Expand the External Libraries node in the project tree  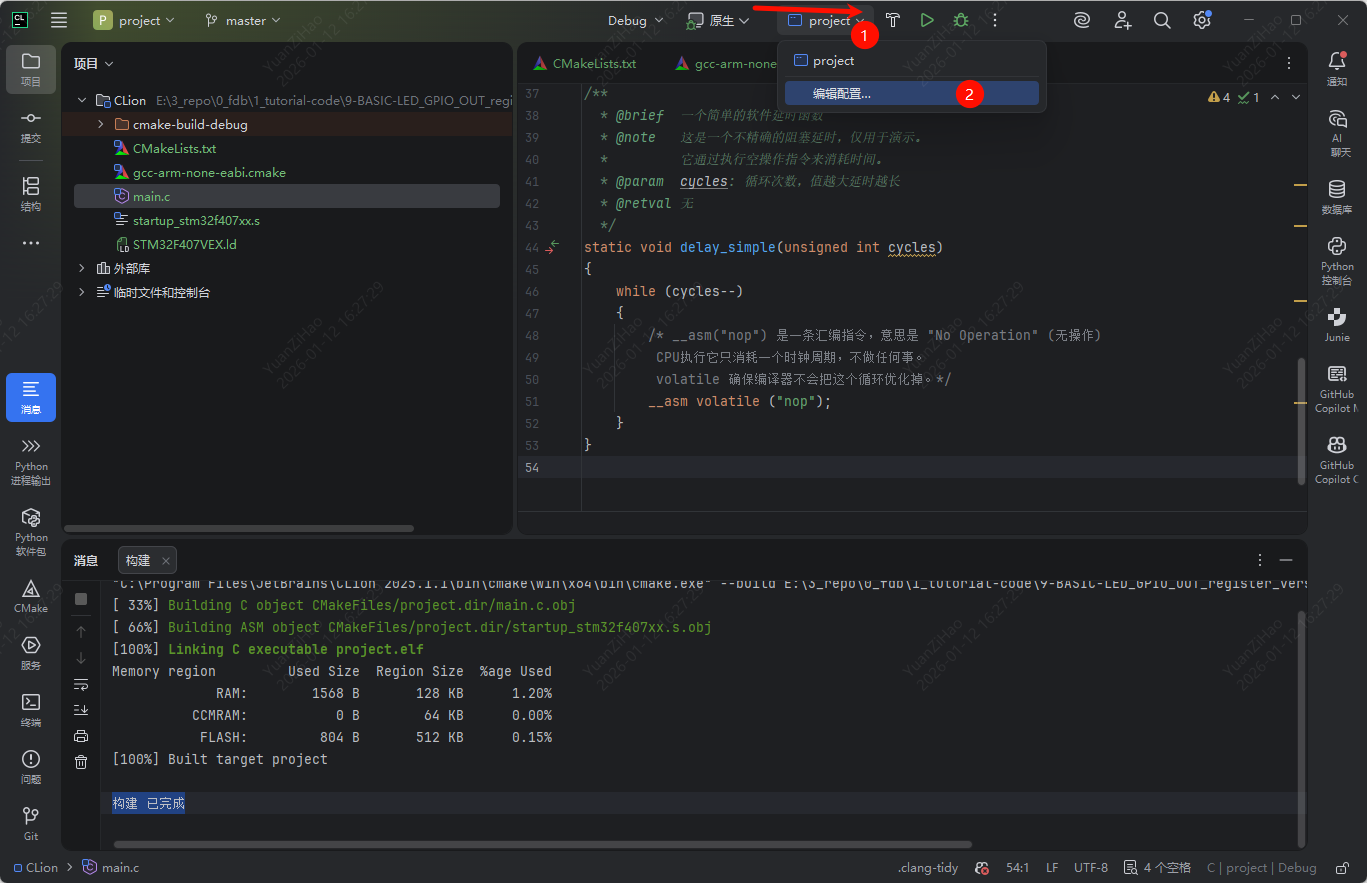click(x=82, y=269)
